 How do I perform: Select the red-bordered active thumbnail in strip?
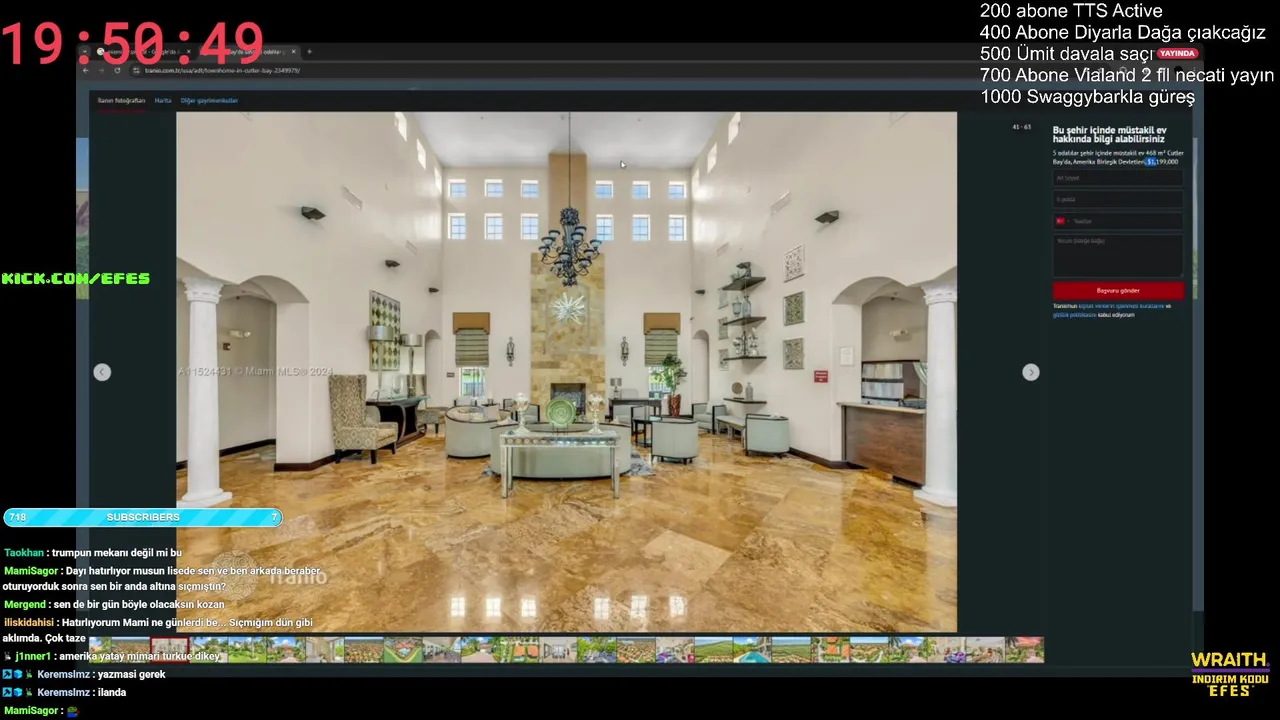(169, 650)
